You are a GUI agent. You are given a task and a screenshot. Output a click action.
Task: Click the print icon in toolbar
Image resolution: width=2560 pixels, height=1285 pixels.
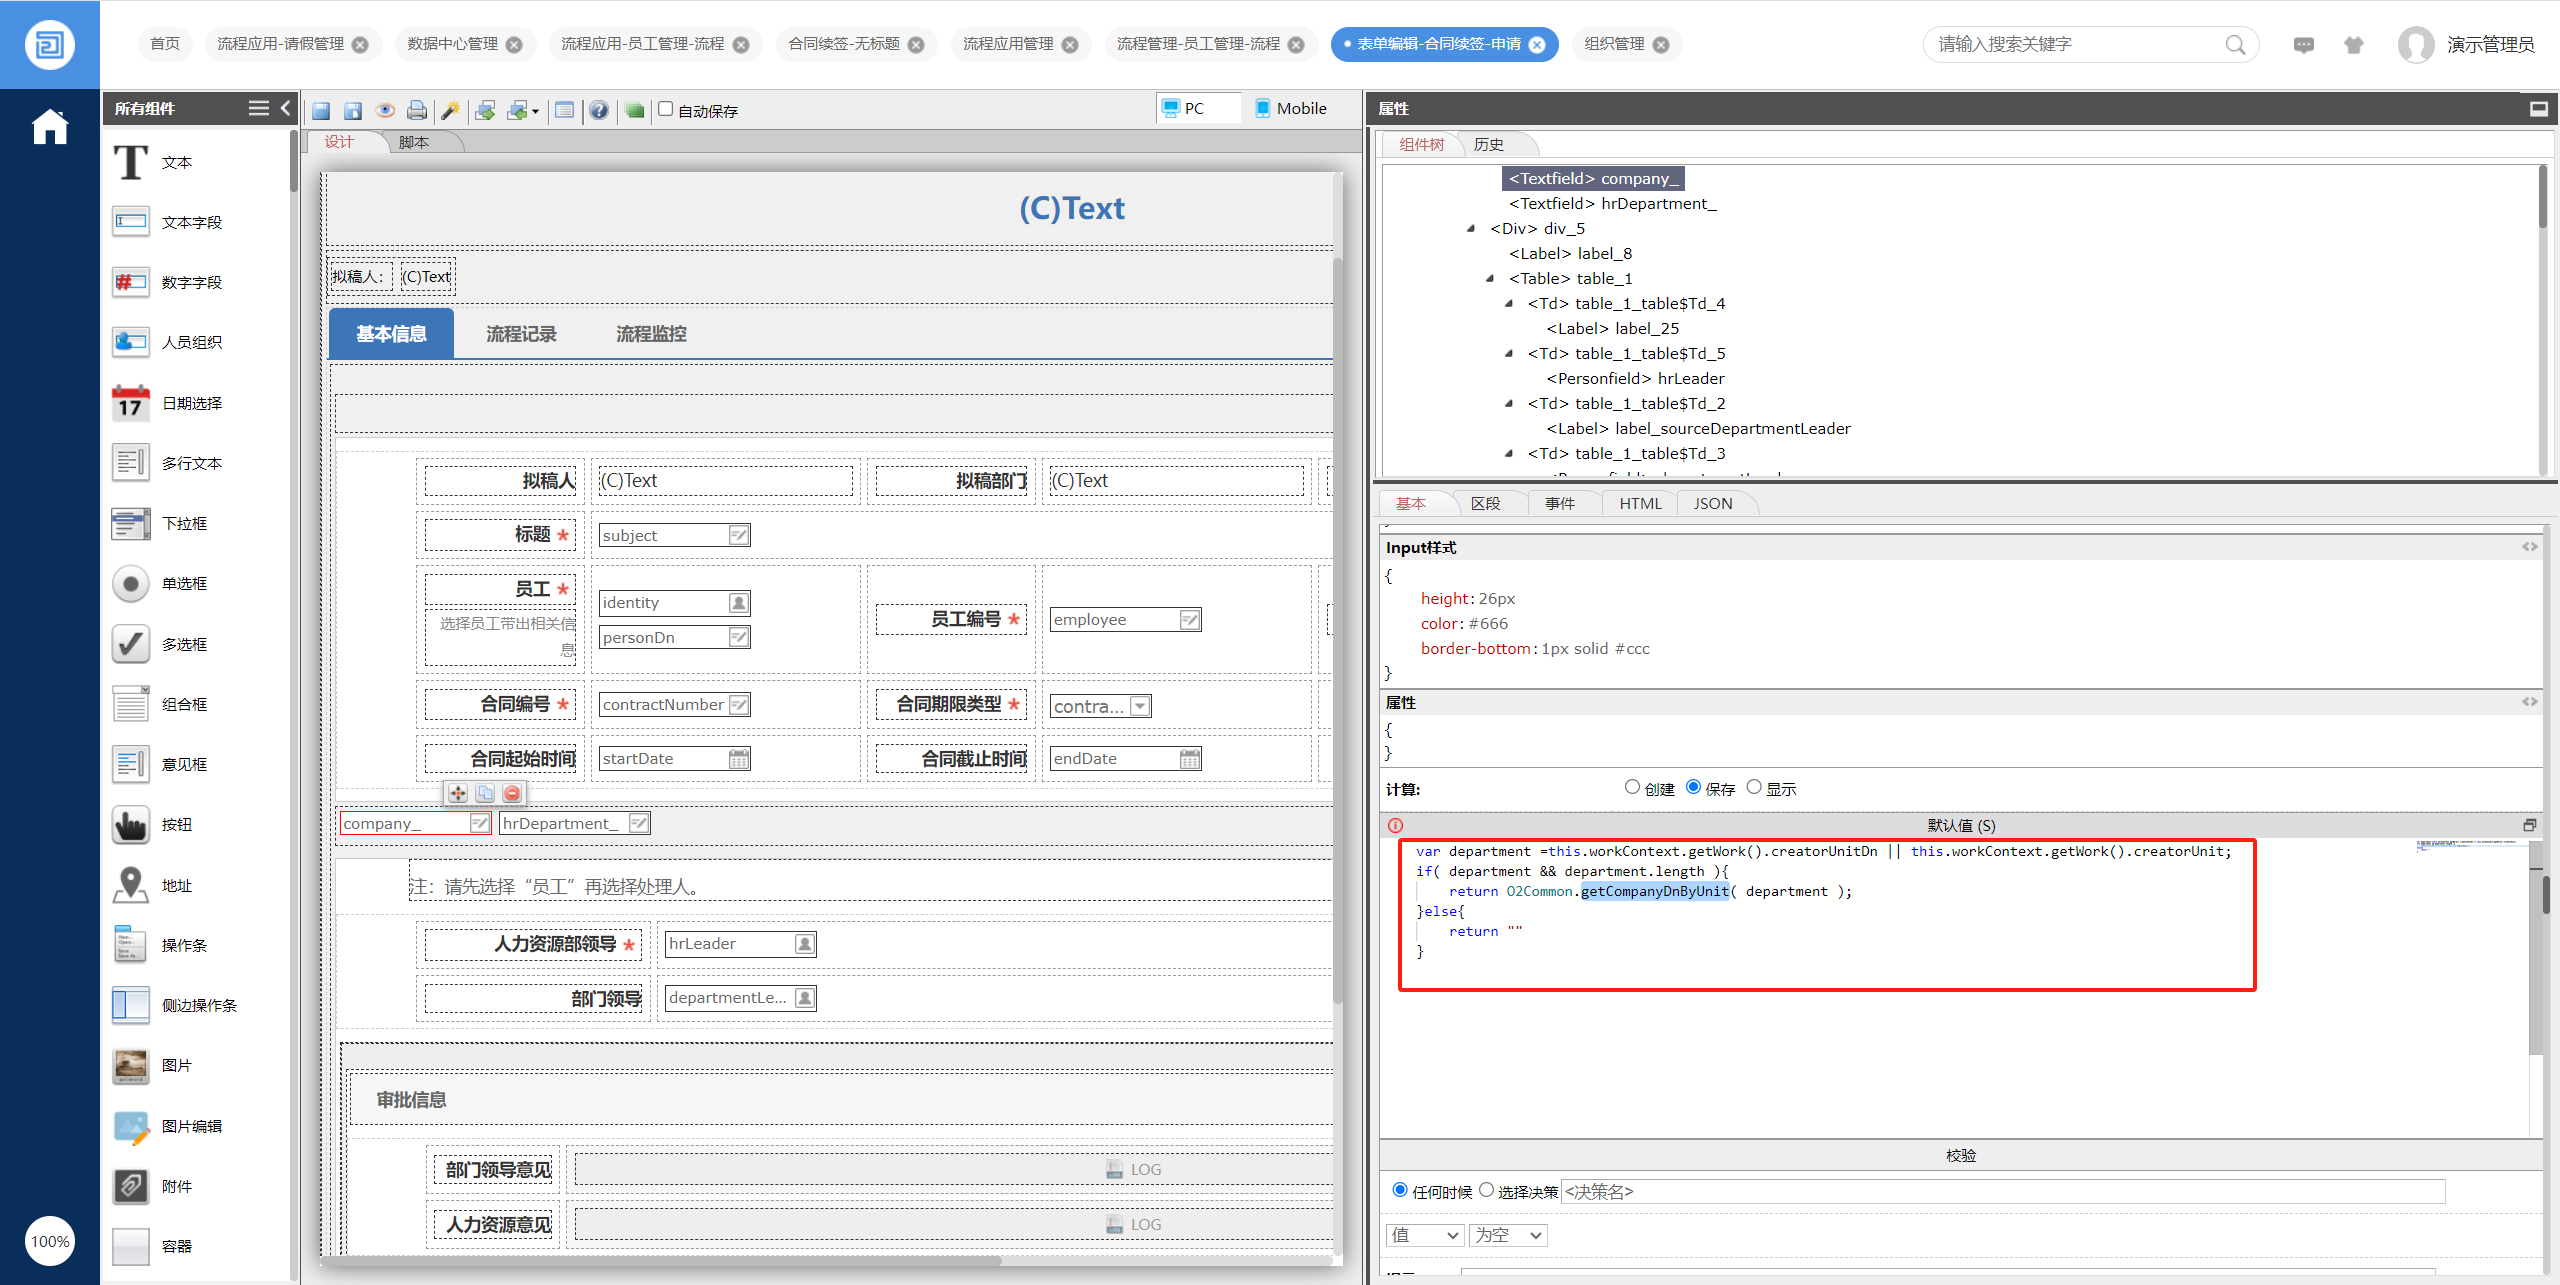click(417, 110)
